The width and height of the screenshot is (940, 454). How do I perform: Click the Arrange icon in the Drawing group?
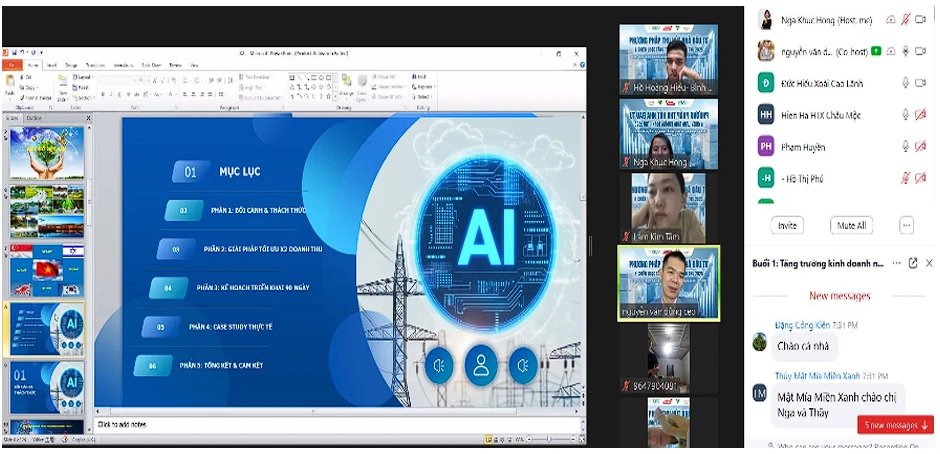click(347, 84)
